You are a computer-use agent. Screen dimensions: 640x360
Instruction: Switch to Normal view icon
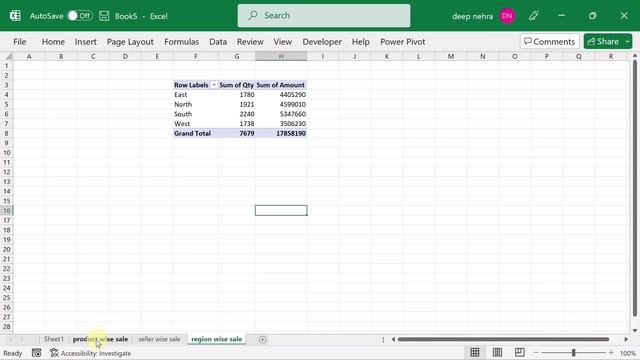point(475,353)
